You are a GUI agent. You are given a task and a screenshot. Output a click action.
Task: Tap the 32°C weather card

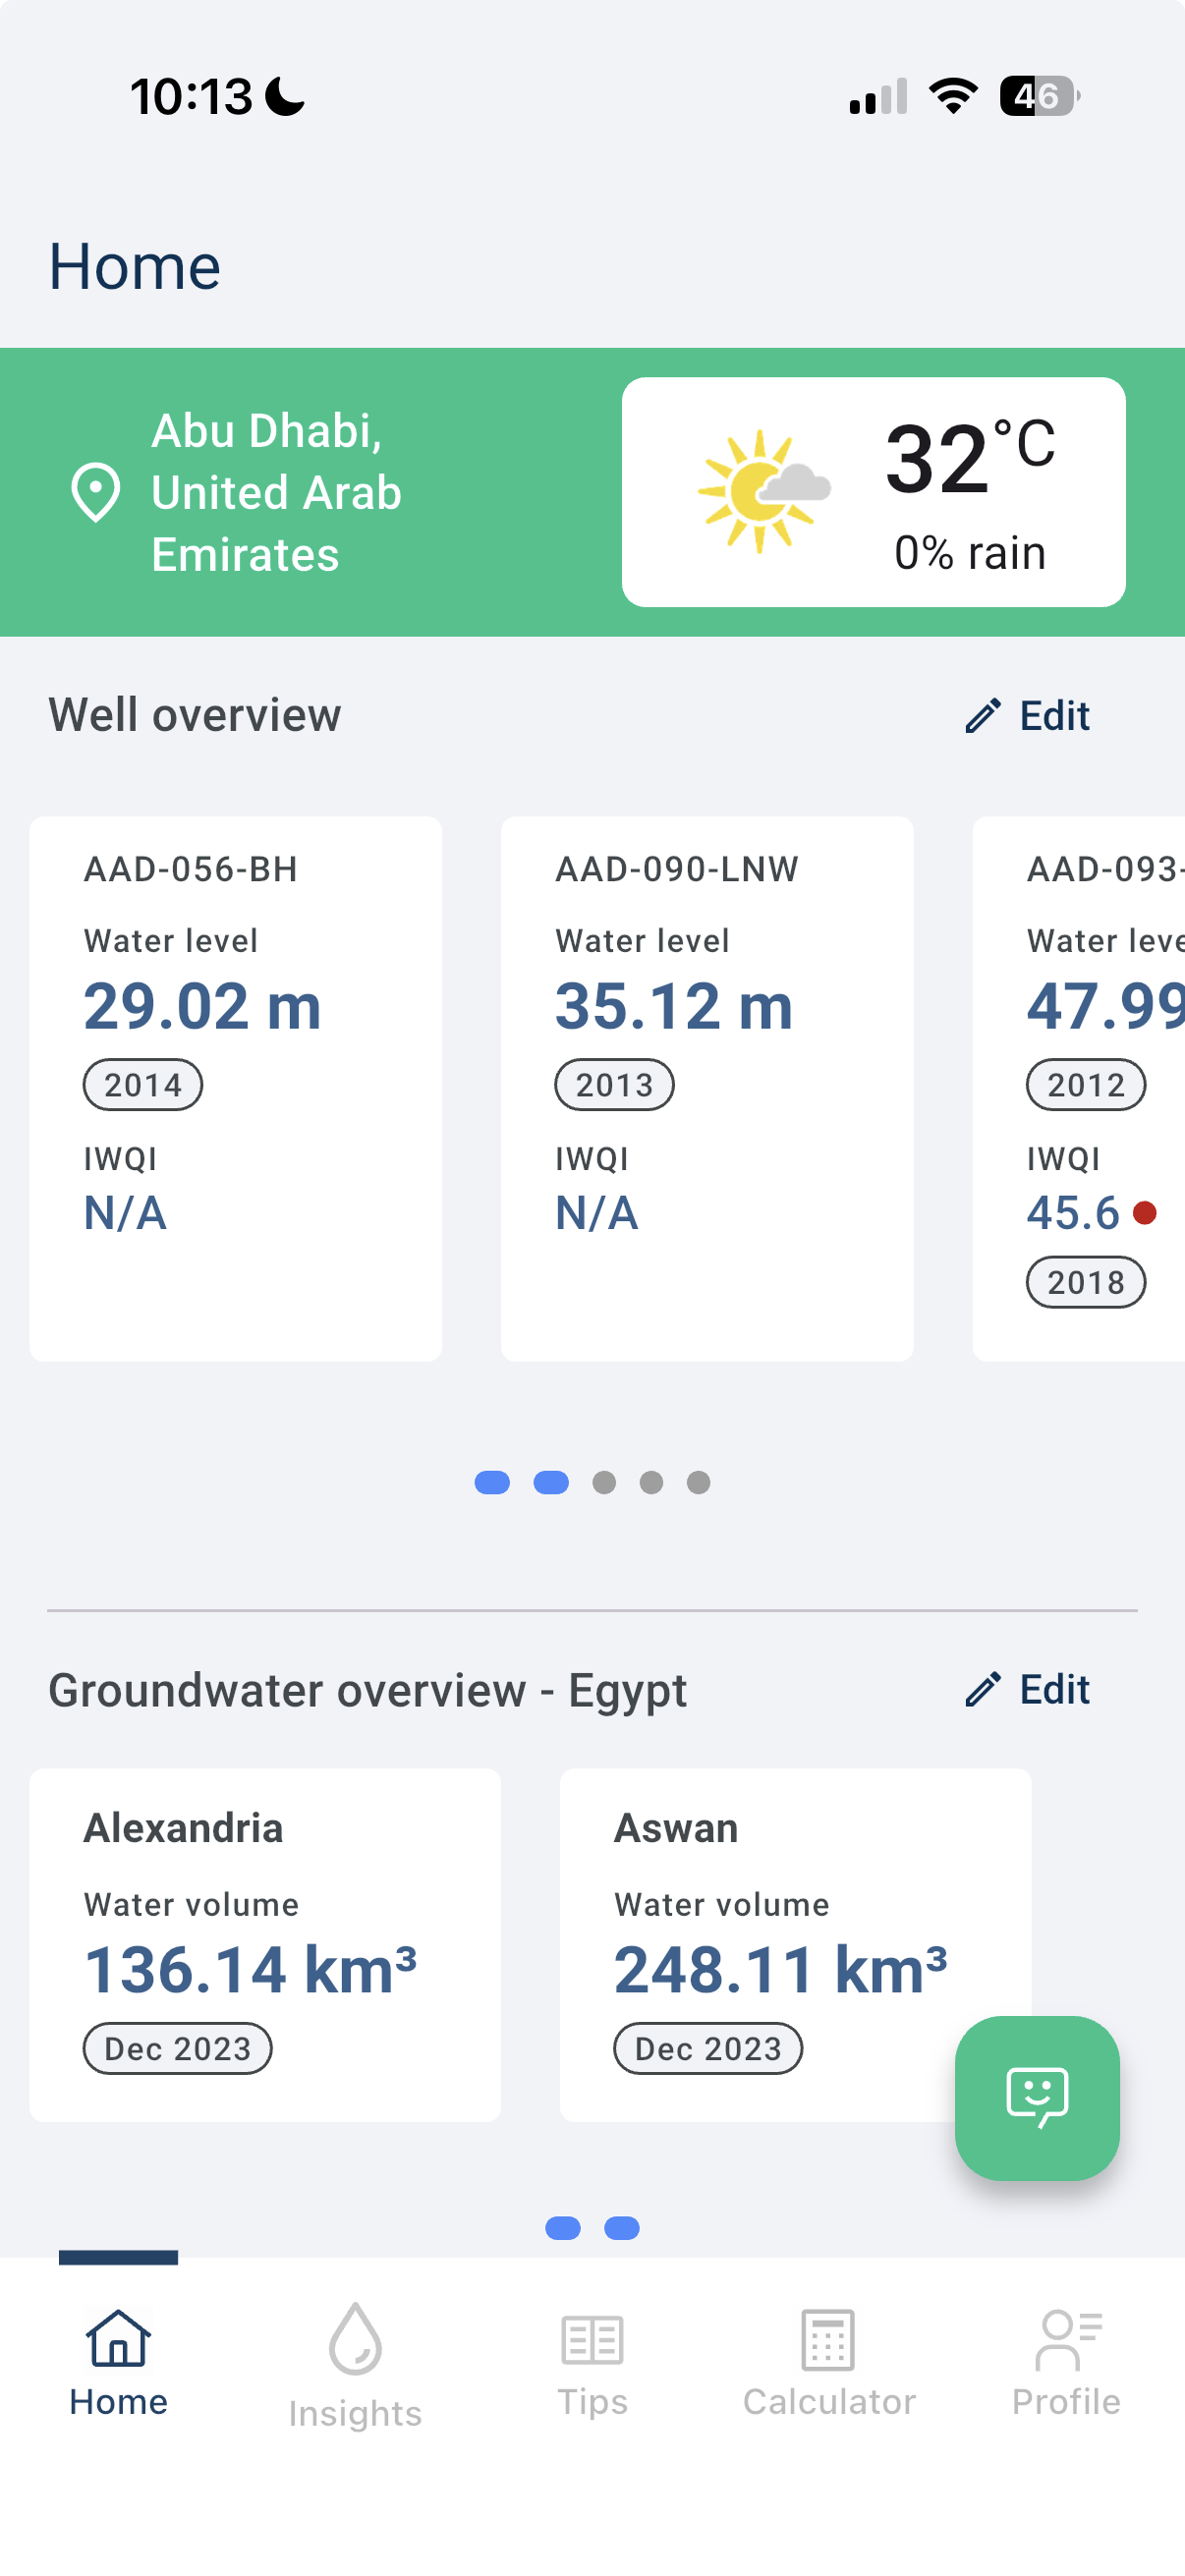click(x=873, y=492)
